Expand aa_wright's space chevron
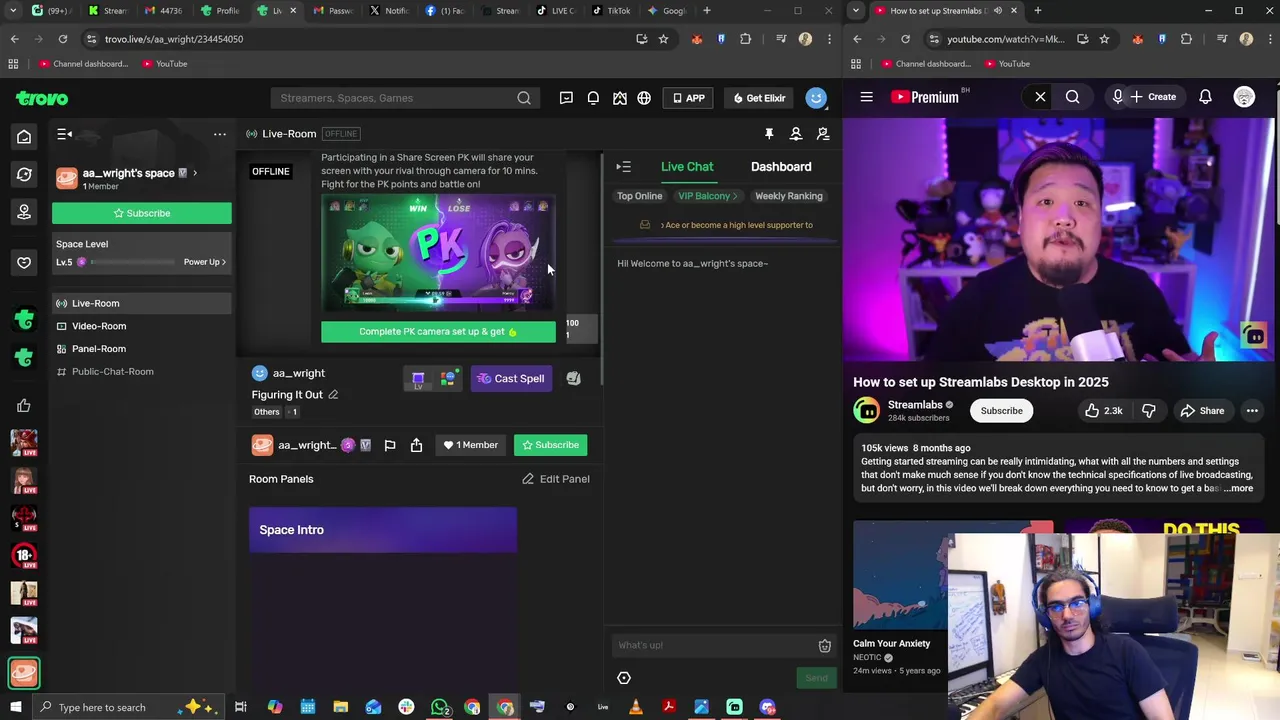Image resolution: width=1280 pixels, height=720 pixels. point(194,173)
